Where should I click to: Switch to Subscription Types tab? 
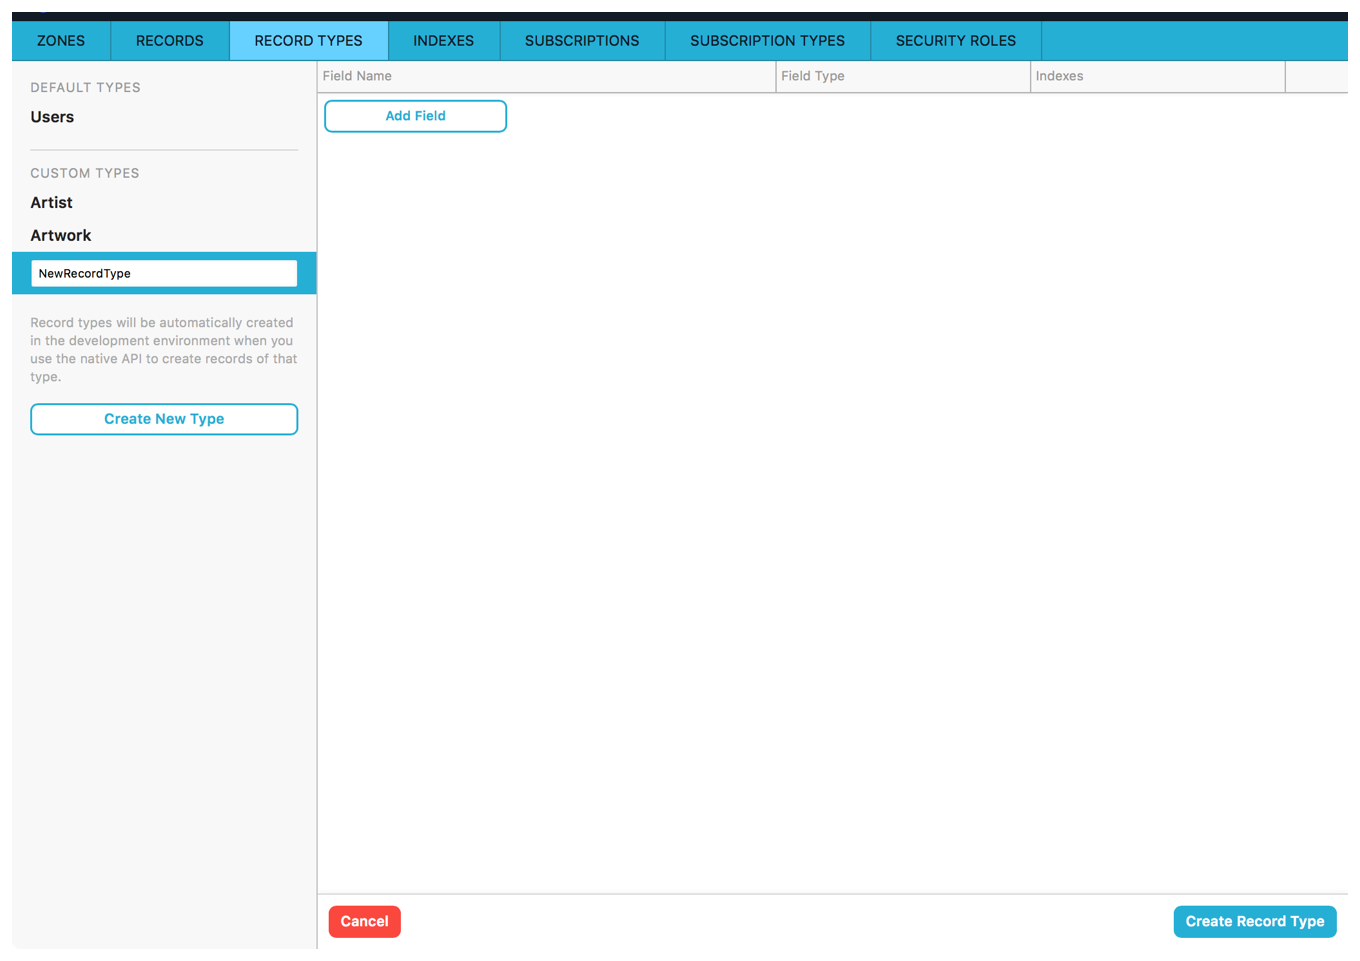point(767,41)
